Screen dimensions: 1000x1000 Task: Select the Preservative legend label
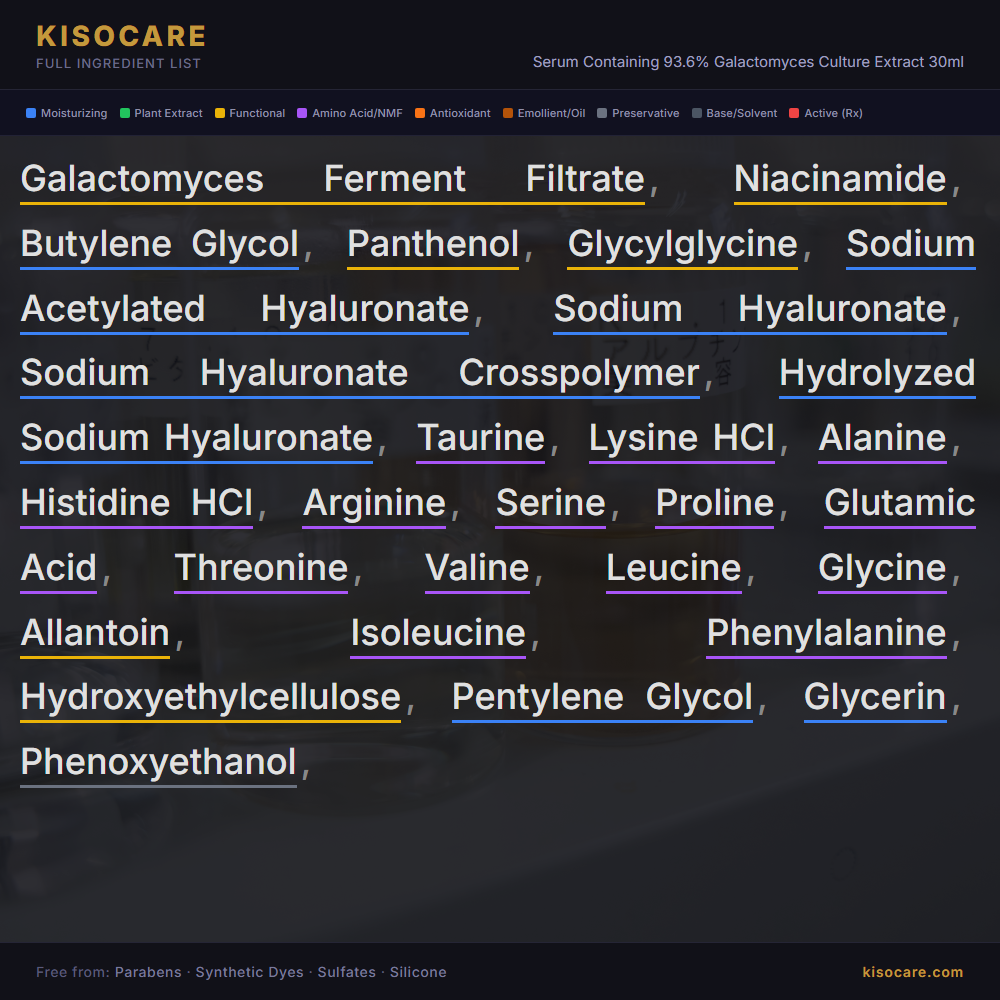click(645, 114)
